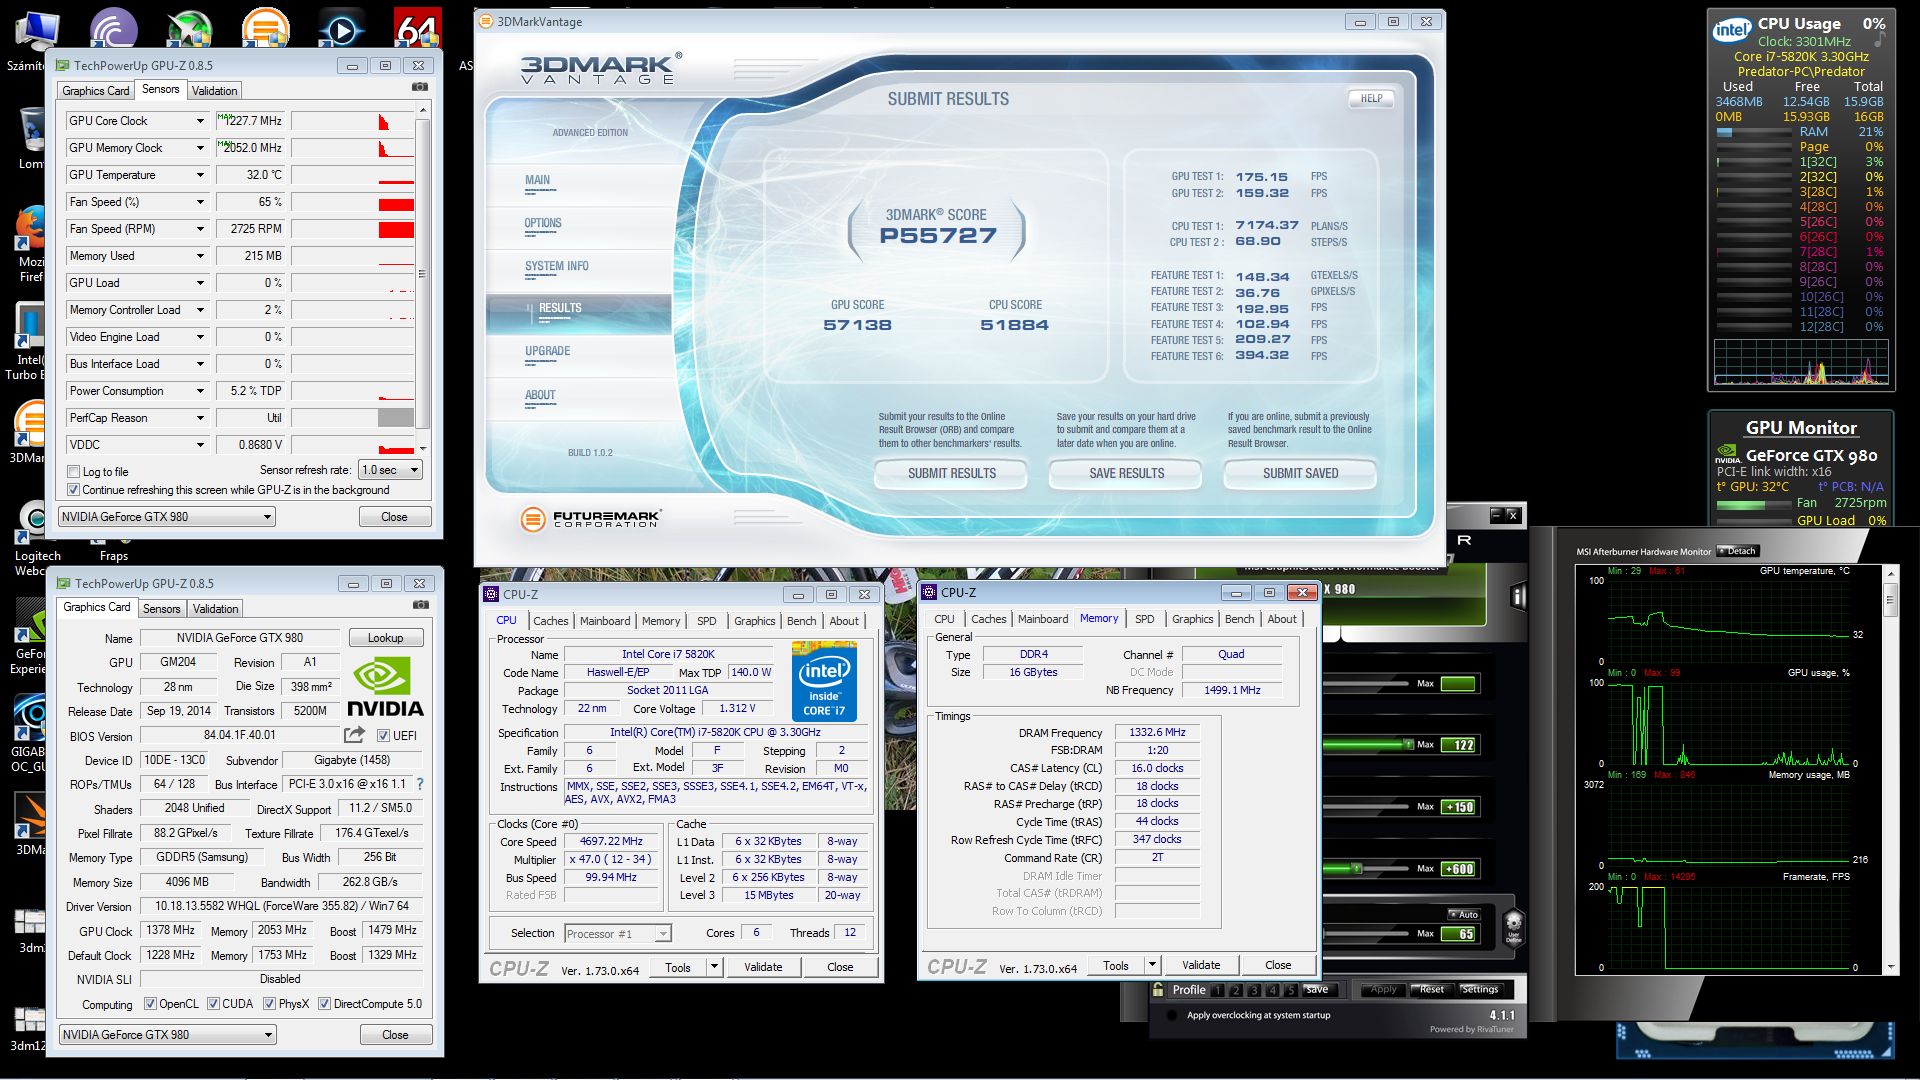Viewport: 1920px width, 1080px height.
Task: Click the GPU-Z Sensors window title icon
Action: tap(63, 65)
